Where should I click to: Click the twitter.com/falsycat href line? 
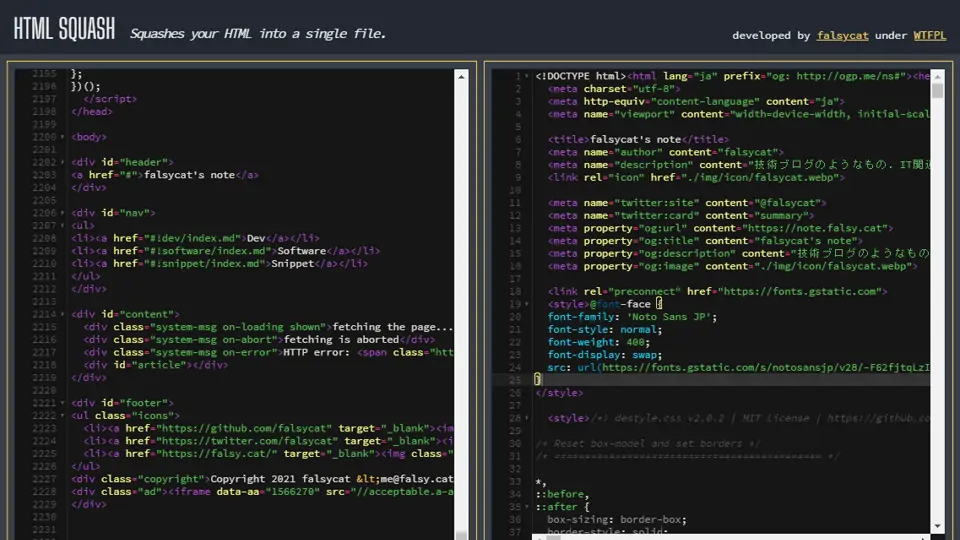pyautogui.click(x=268, y=441)
